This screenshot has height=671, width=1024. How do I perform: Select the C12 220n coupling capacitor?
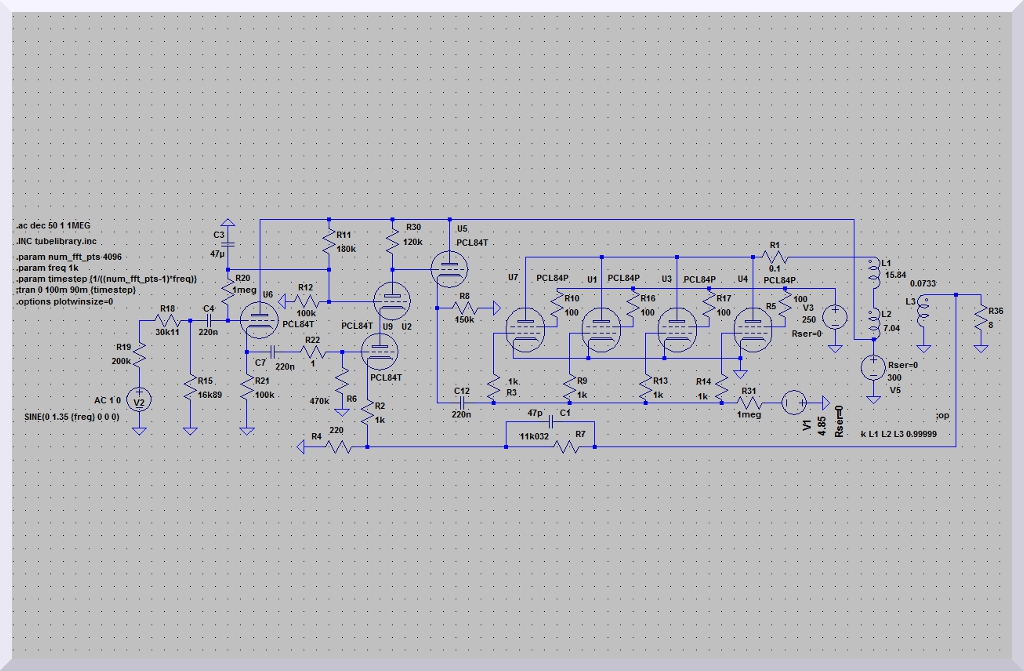(463, 401)
